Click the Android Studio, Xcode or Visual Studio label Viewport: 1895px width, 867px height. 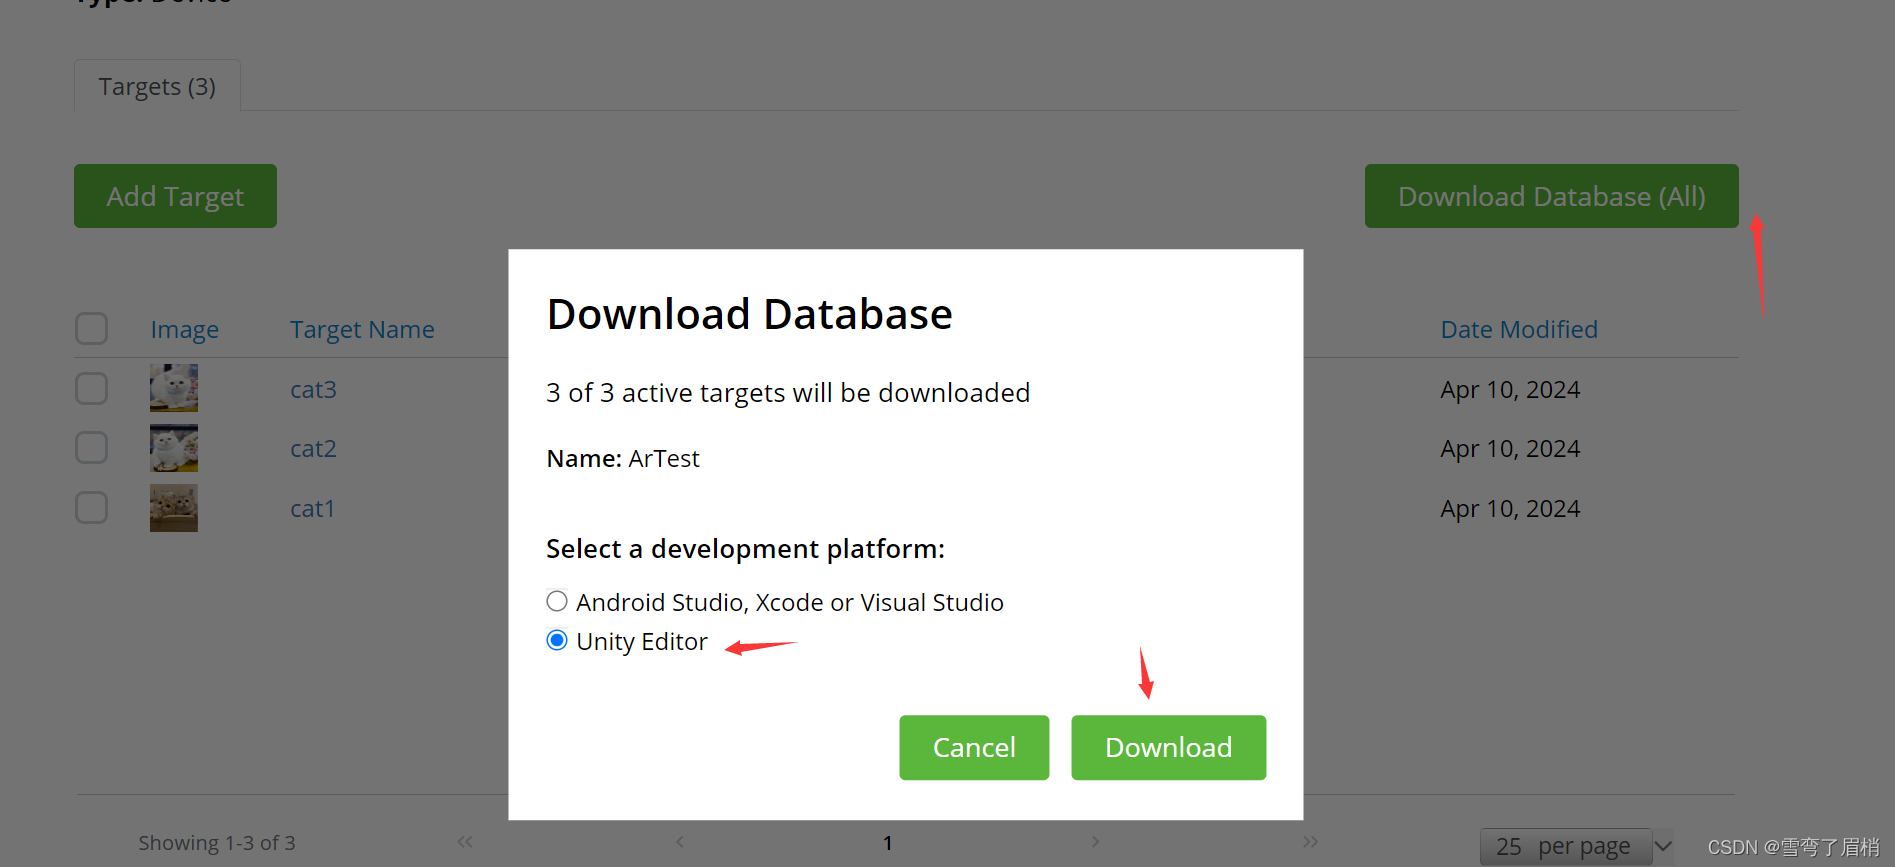[x=790, y=602]
